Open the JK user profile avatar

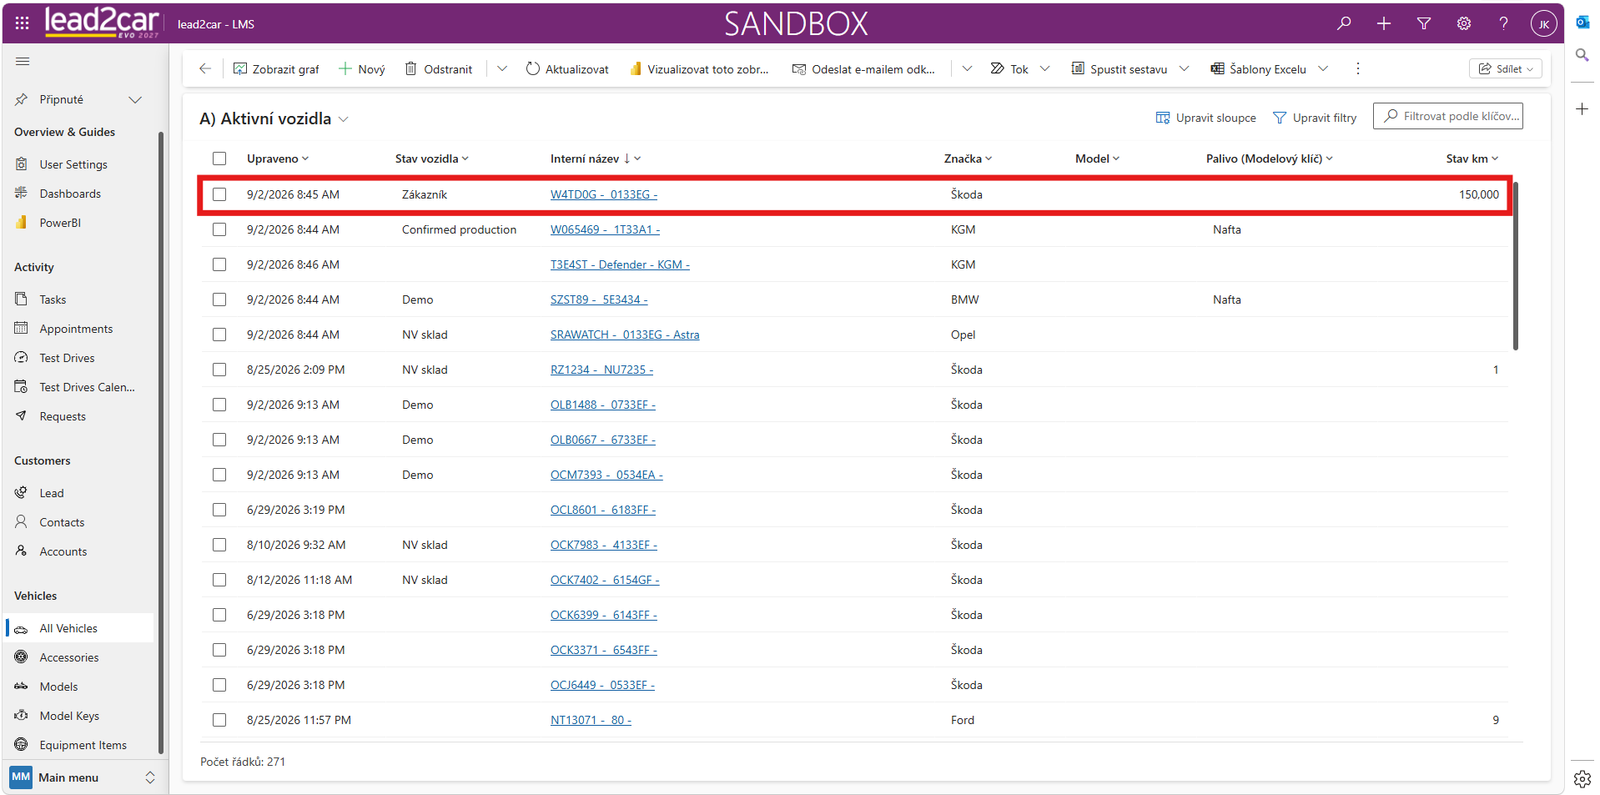pyautogui.click(x=1544, y=23)
